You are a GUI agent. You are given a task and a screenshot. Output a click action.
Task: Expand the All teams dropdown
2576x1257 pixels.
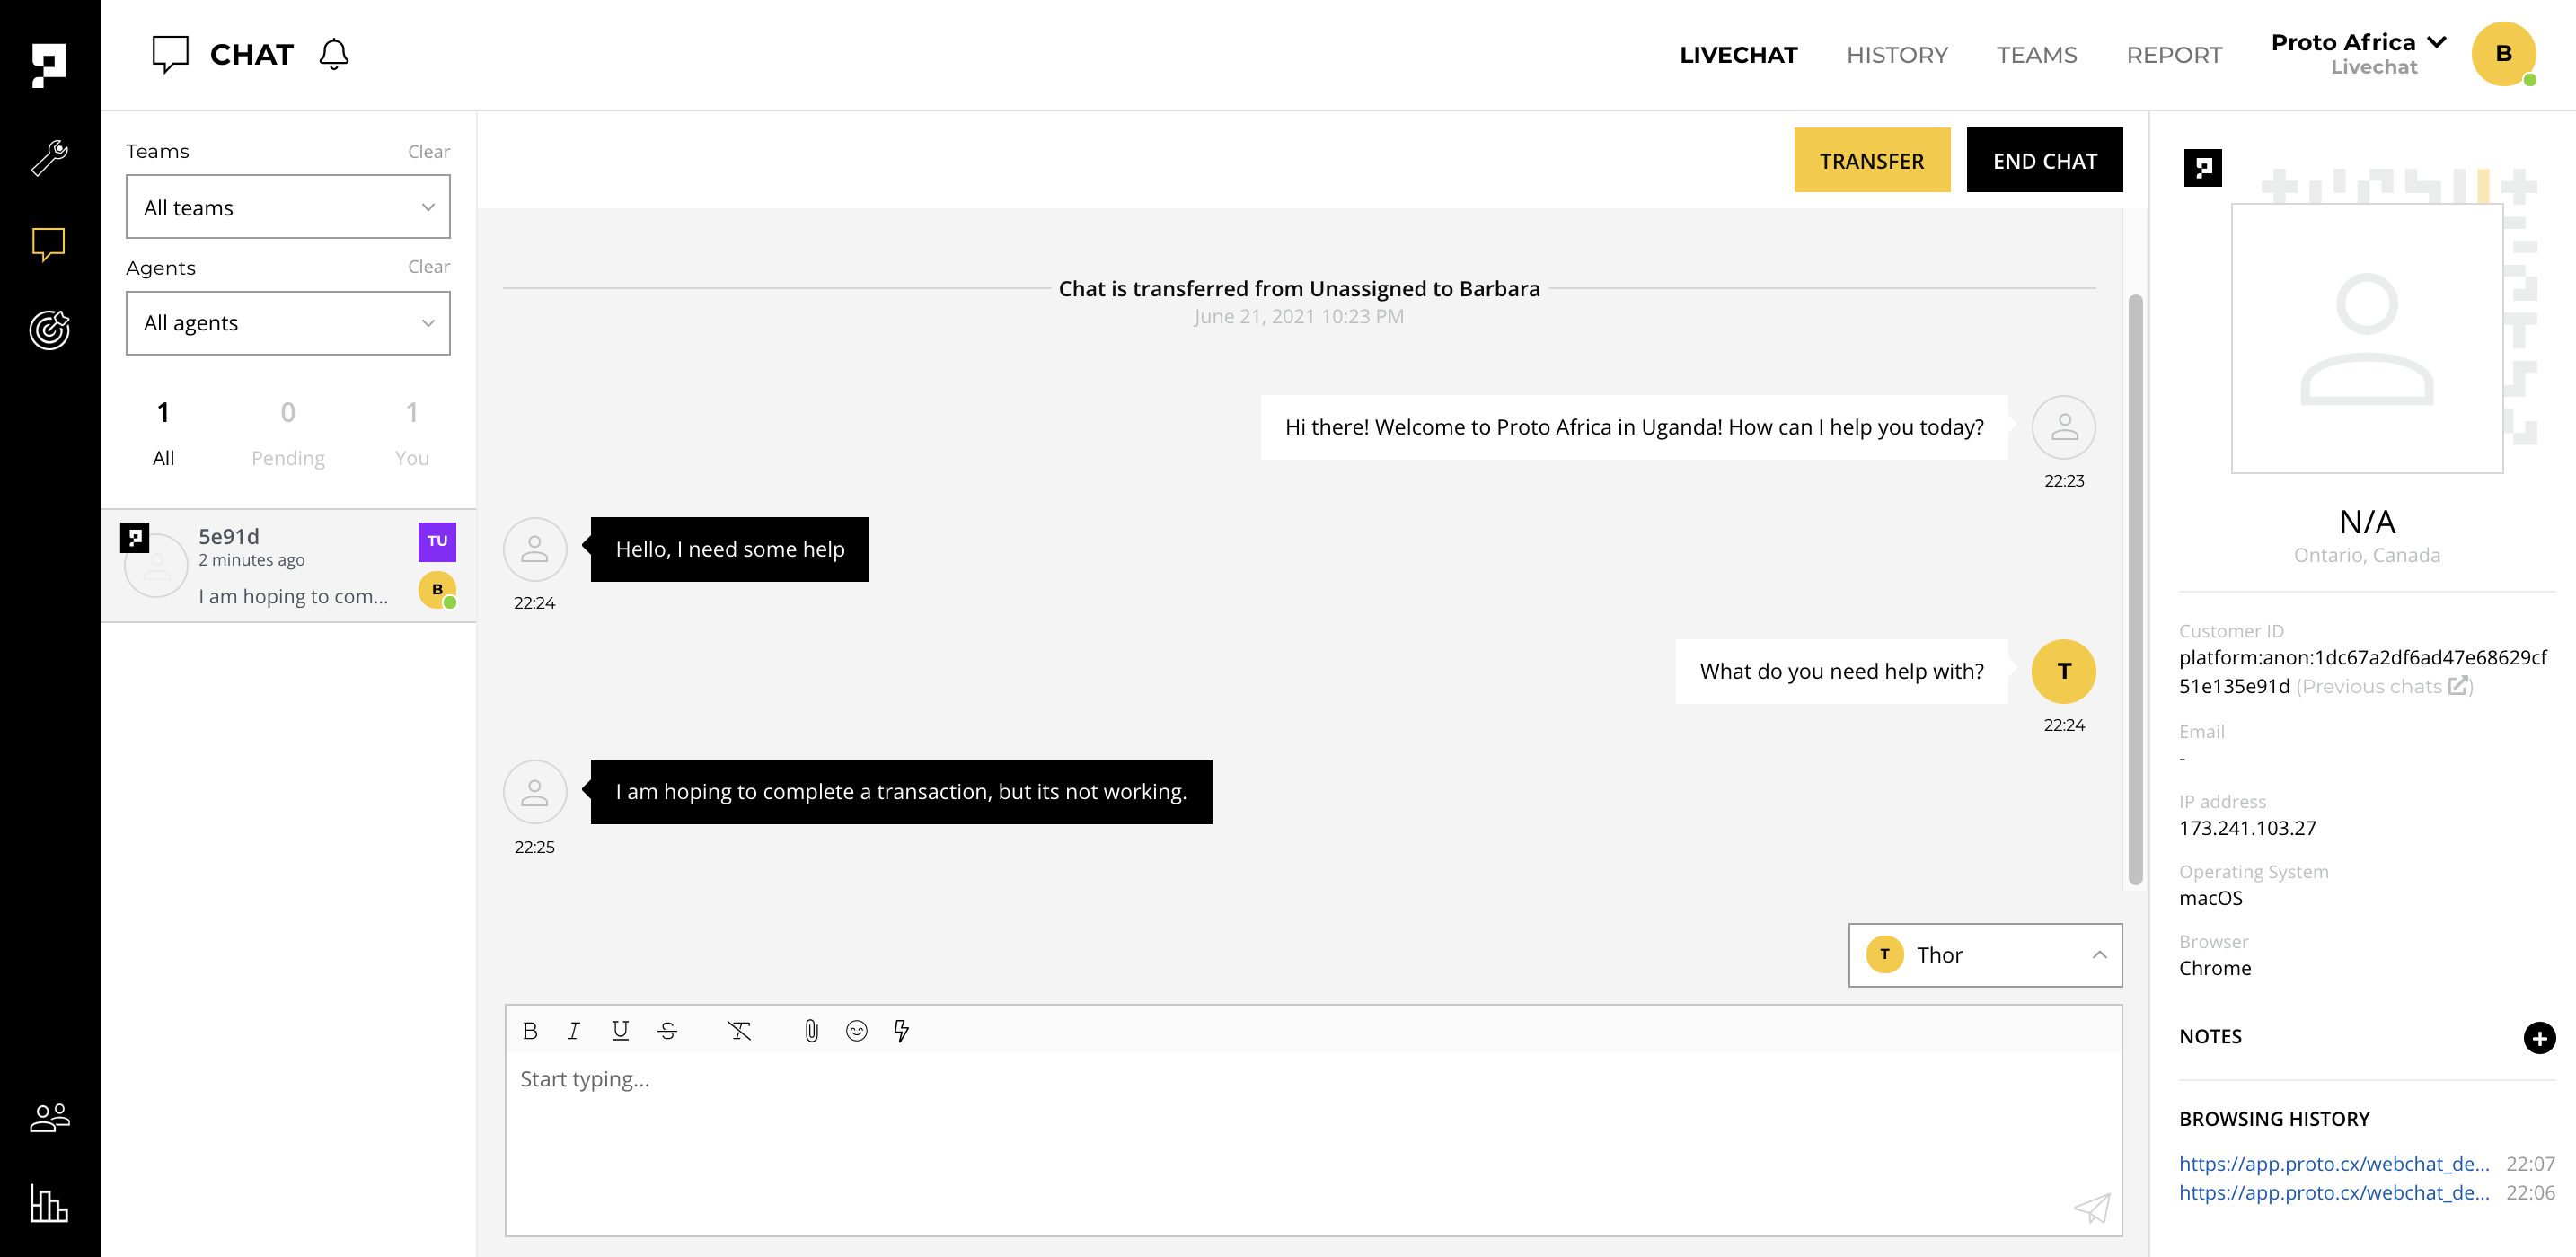click(x=288, y=207)
